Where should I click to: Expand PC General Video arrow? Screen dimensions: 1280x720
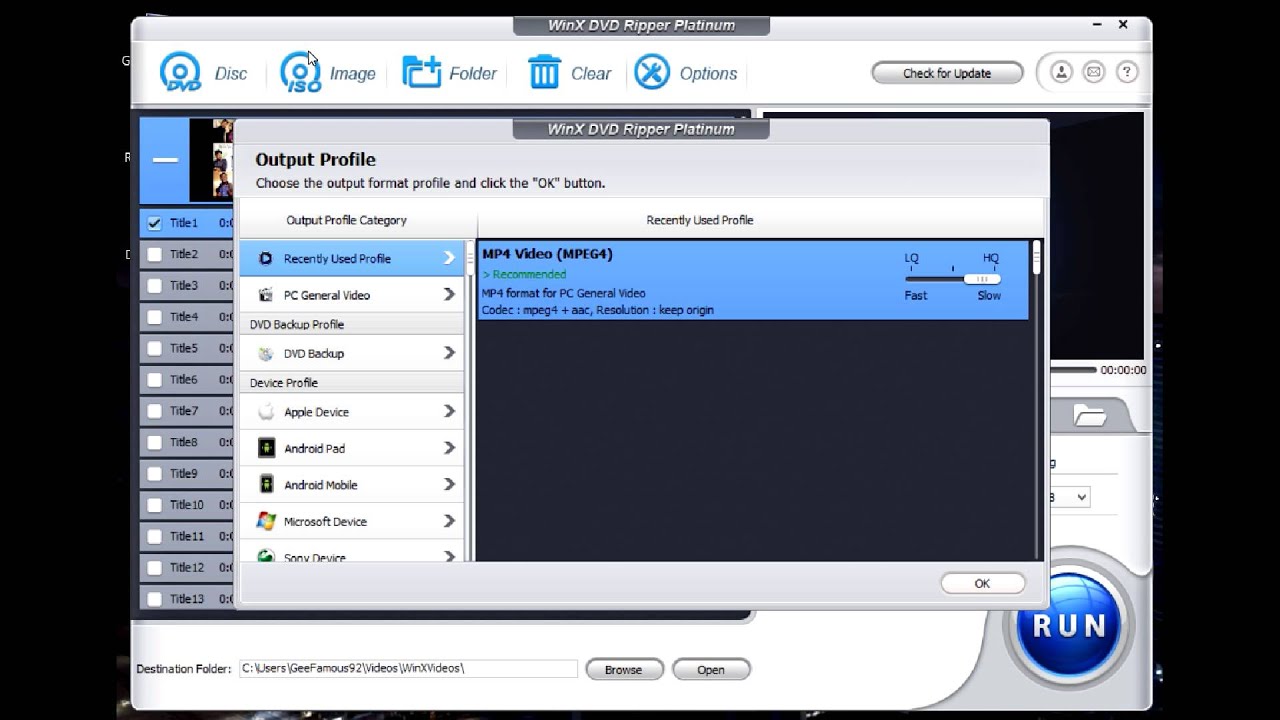coord(449,295)
